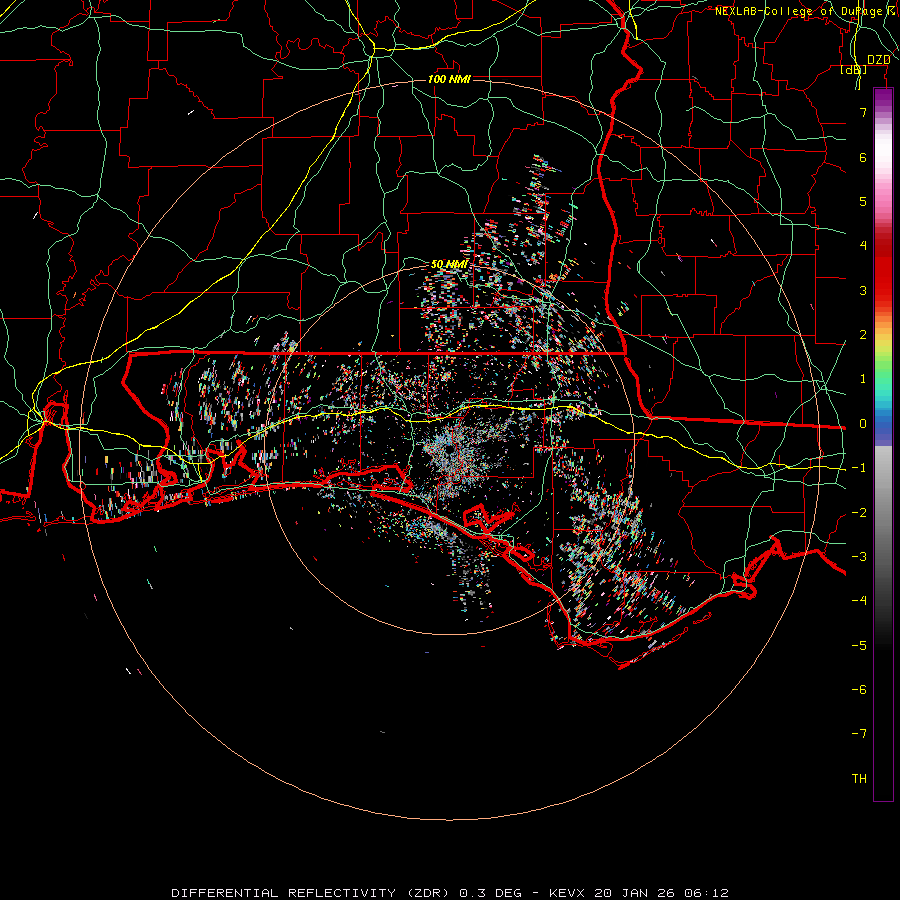Click the "-3" value on the scale
900x900 pixels.
point(859,557)
